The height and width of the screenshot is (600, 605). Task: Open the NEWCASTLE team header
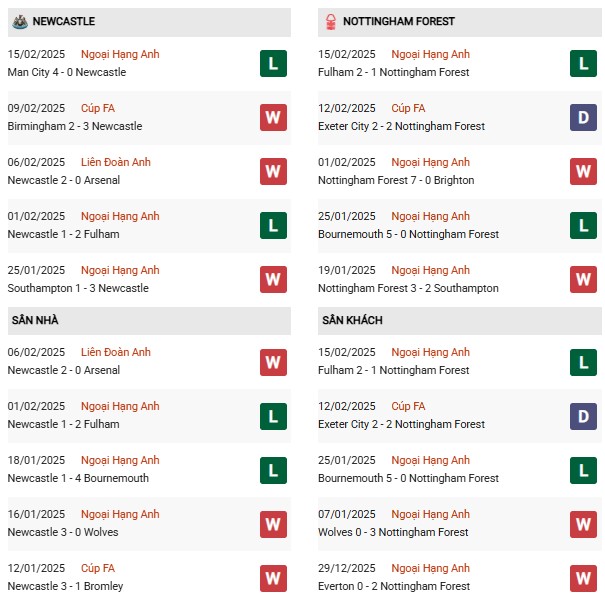point(66,21)
